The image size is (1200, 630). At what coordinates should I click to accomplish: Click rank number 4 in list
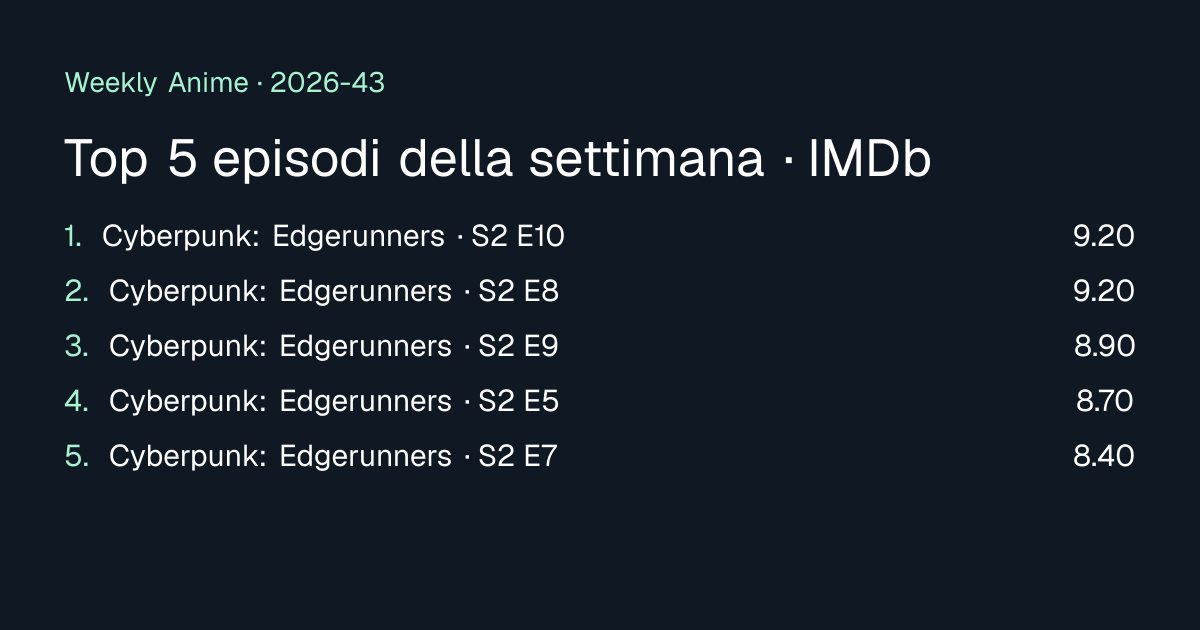(76, 402)
